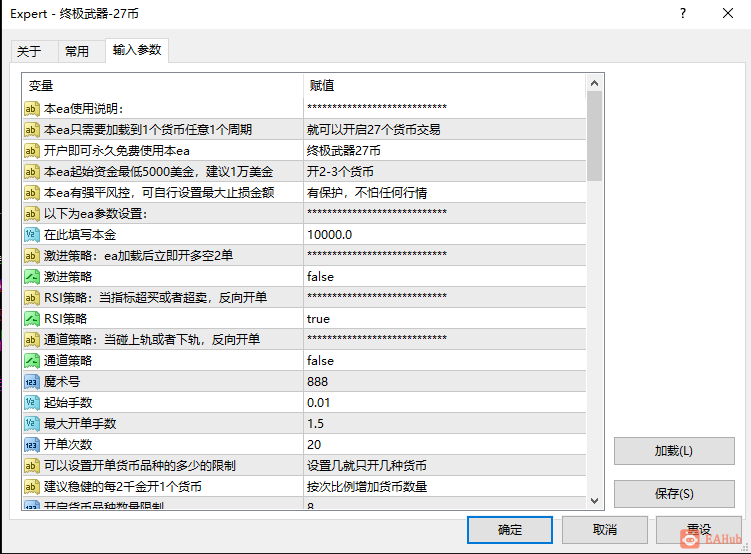This screenshot has height=554, width=751.
Task: Click the scroll down arrow of parameter list
Action: [x=594, y=501]
